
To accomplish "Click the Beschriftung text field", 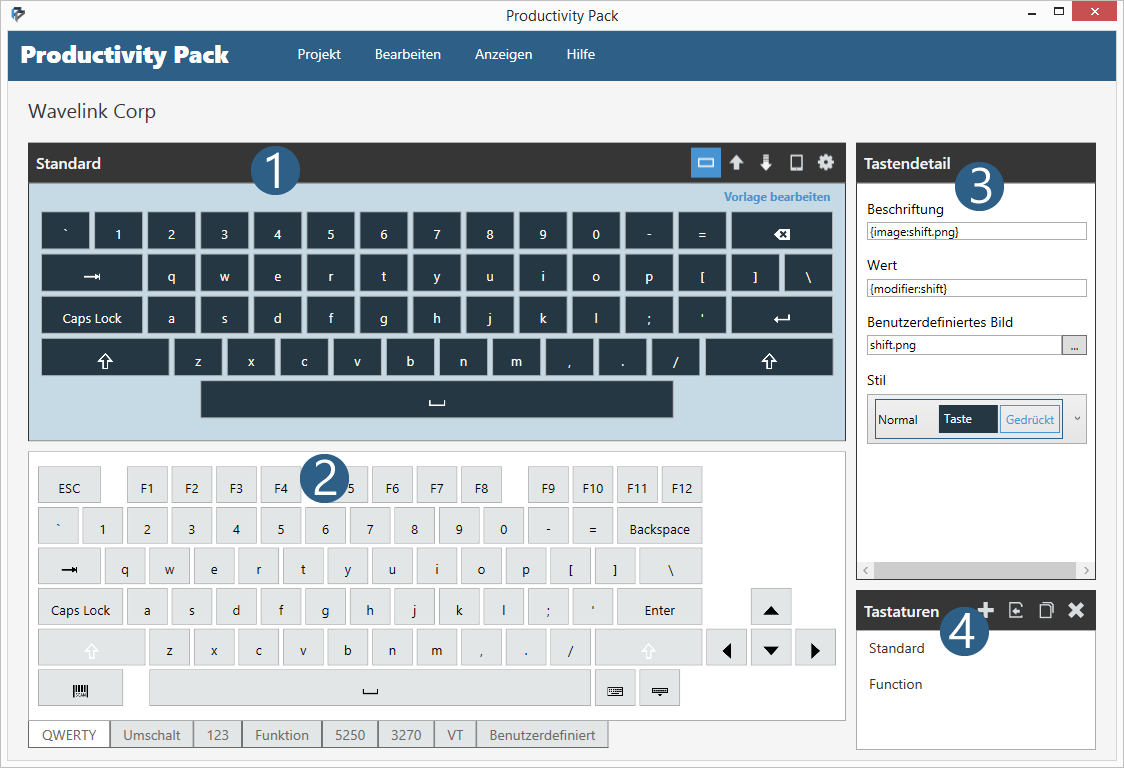I will point(975,231).
